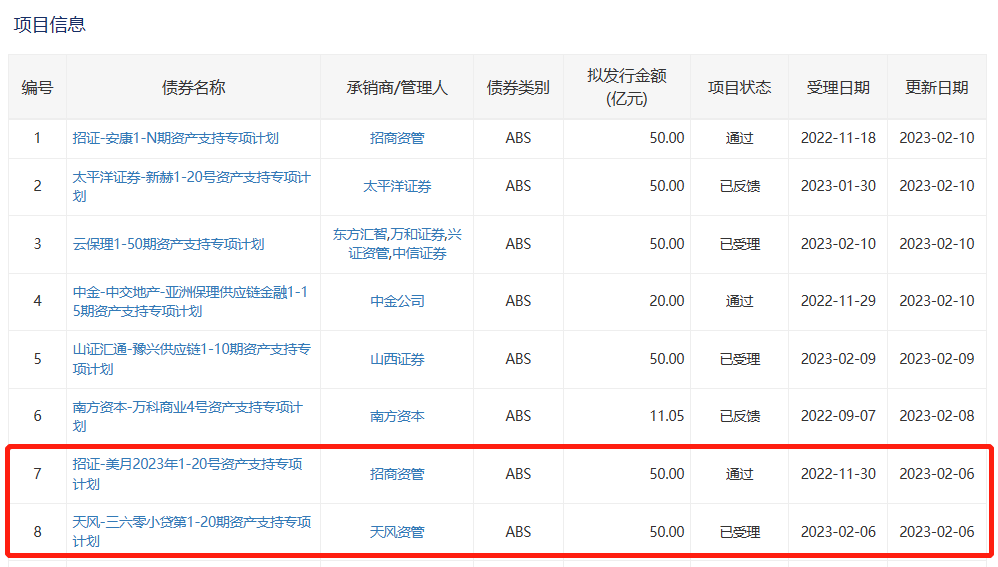Click update date 2023-02-09

click(x=937, y=359)
